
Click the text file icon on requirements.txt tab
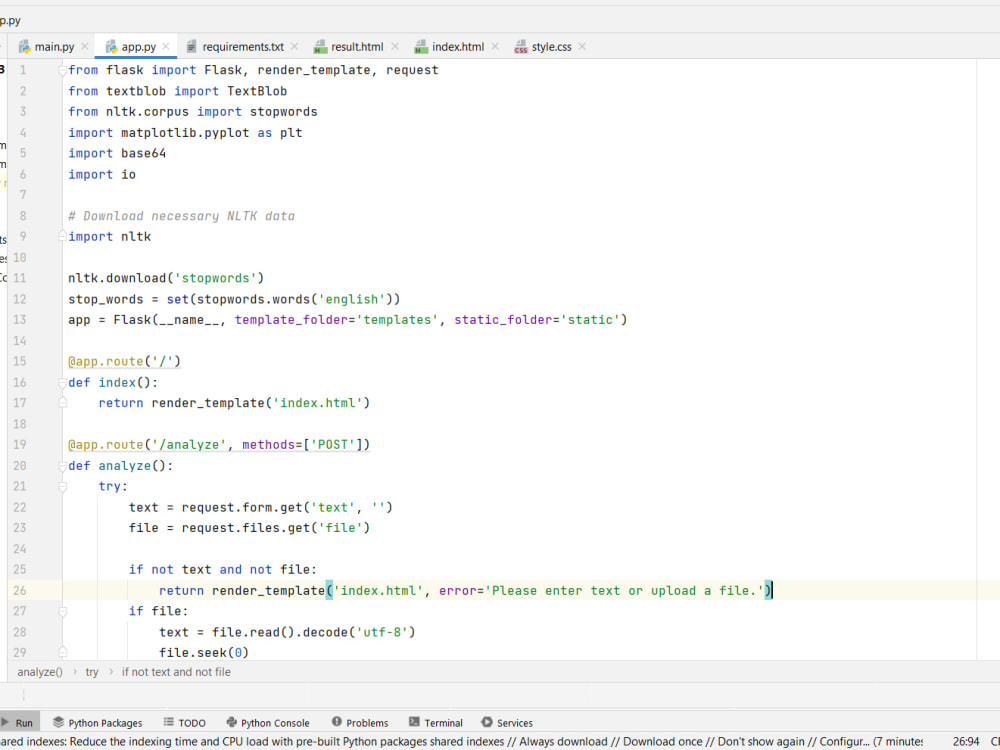point(191,47)
